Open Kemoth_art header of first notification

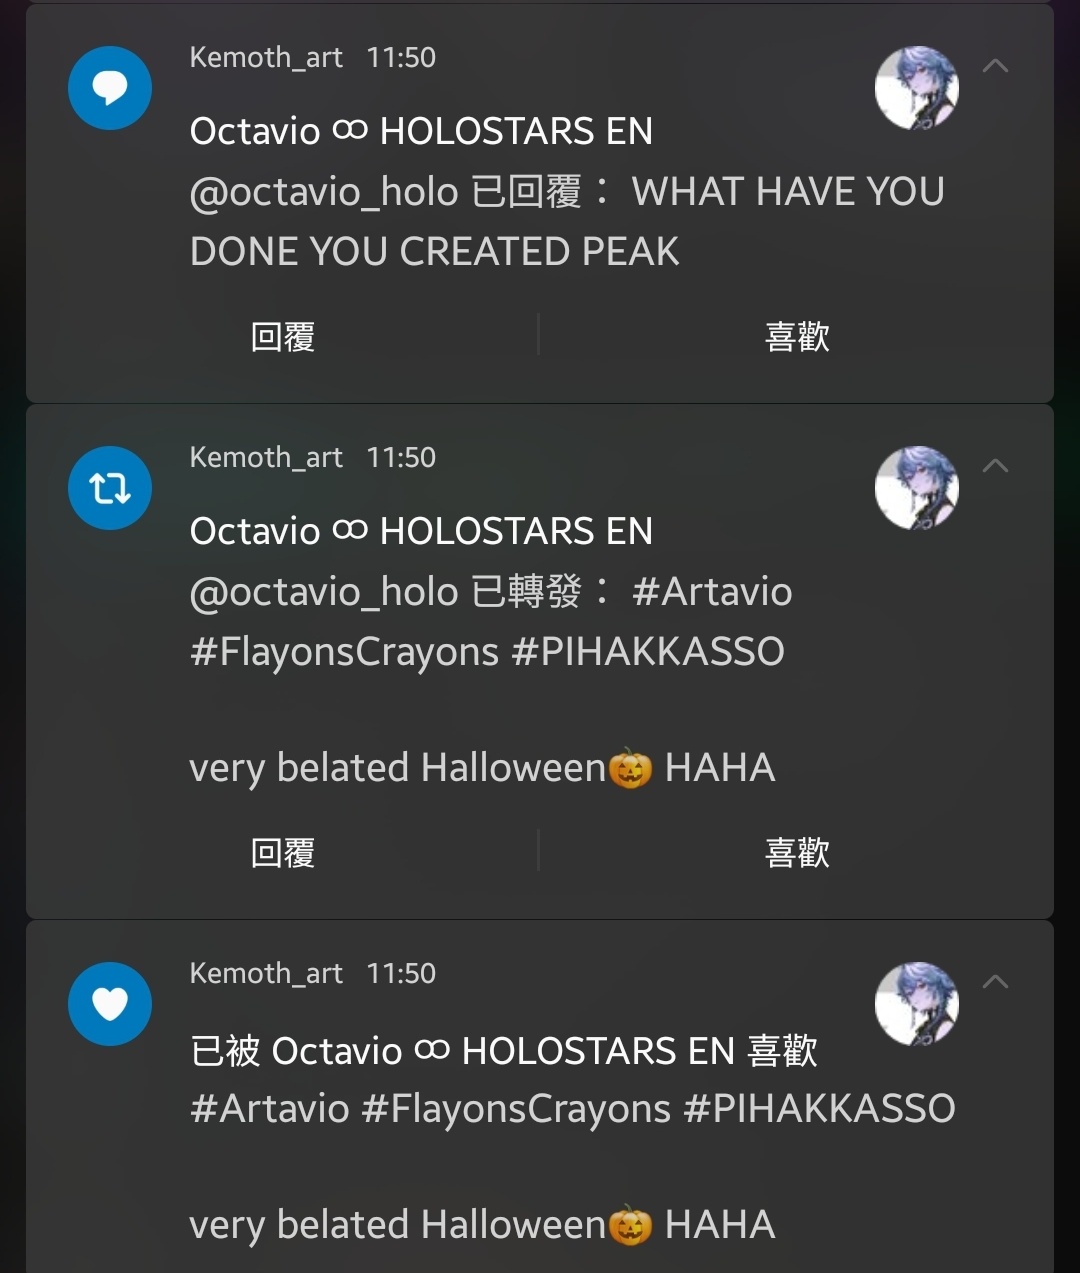tap(266, 57)
